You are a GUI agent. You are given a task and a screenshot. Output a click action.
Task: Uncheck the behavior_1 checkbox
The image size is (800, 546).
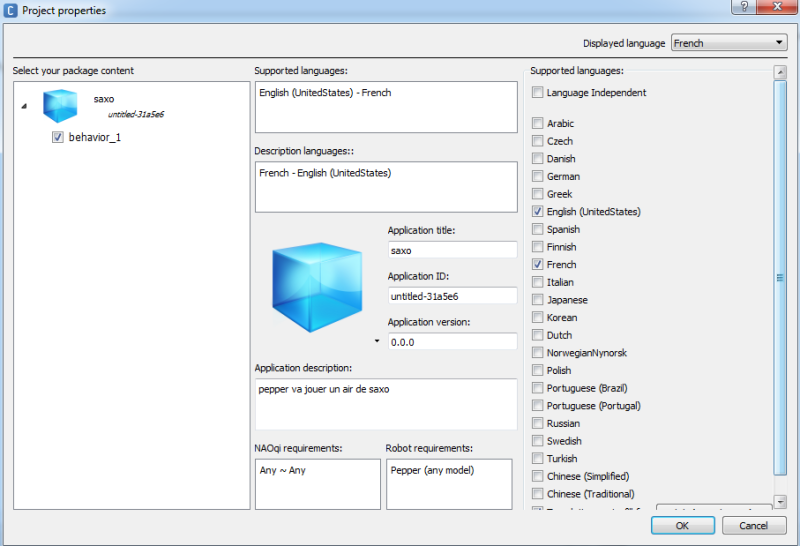58,137
